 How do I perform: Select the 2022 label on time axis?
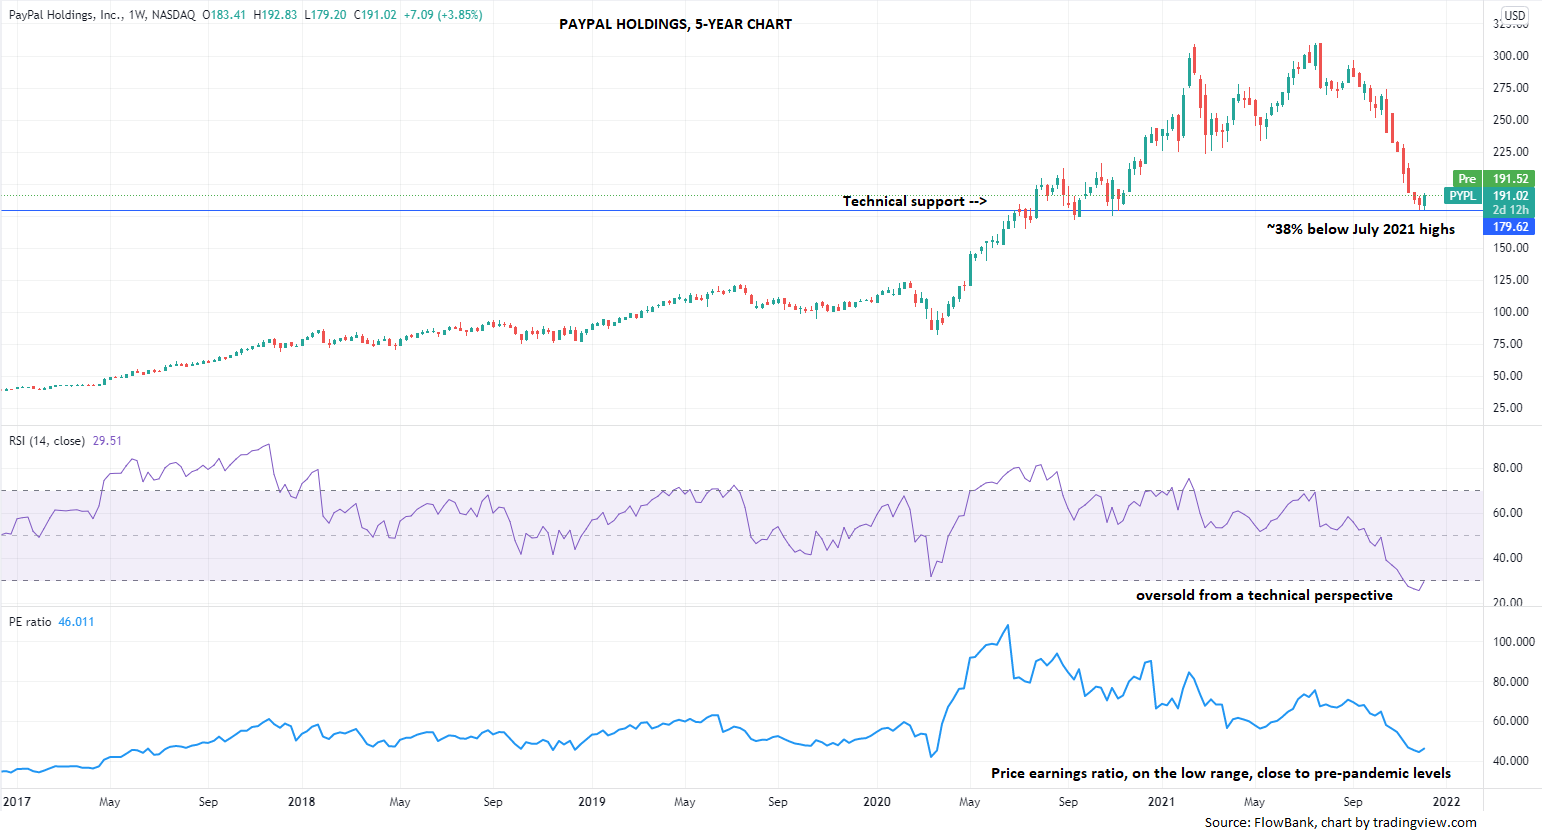point(1446,802)
